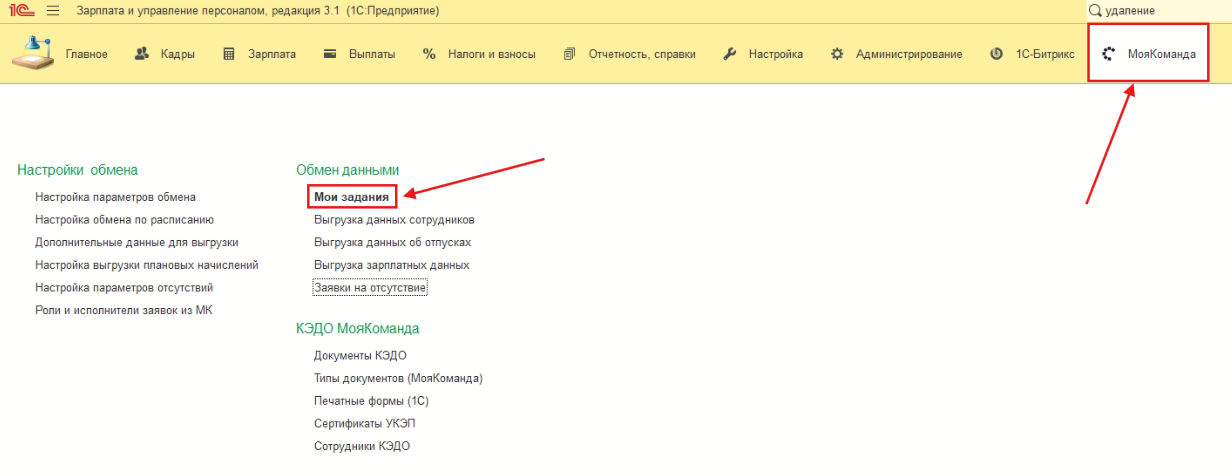The height and width of the screenshot is (476, 1232).
Task: Click the Зарплата calculator icon
Action: click(x=229, y=54)
